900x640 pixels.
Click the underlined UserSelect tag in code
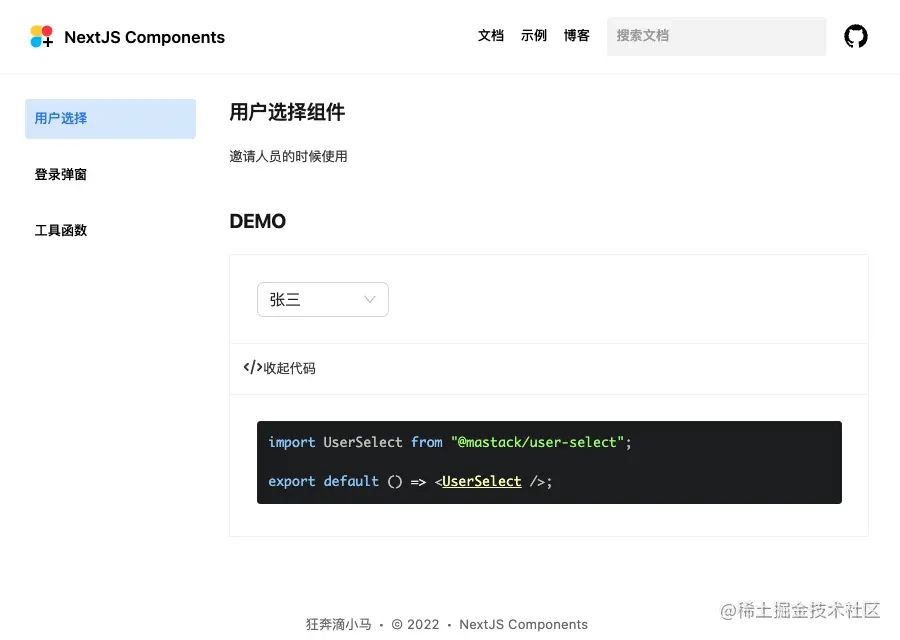482,481
